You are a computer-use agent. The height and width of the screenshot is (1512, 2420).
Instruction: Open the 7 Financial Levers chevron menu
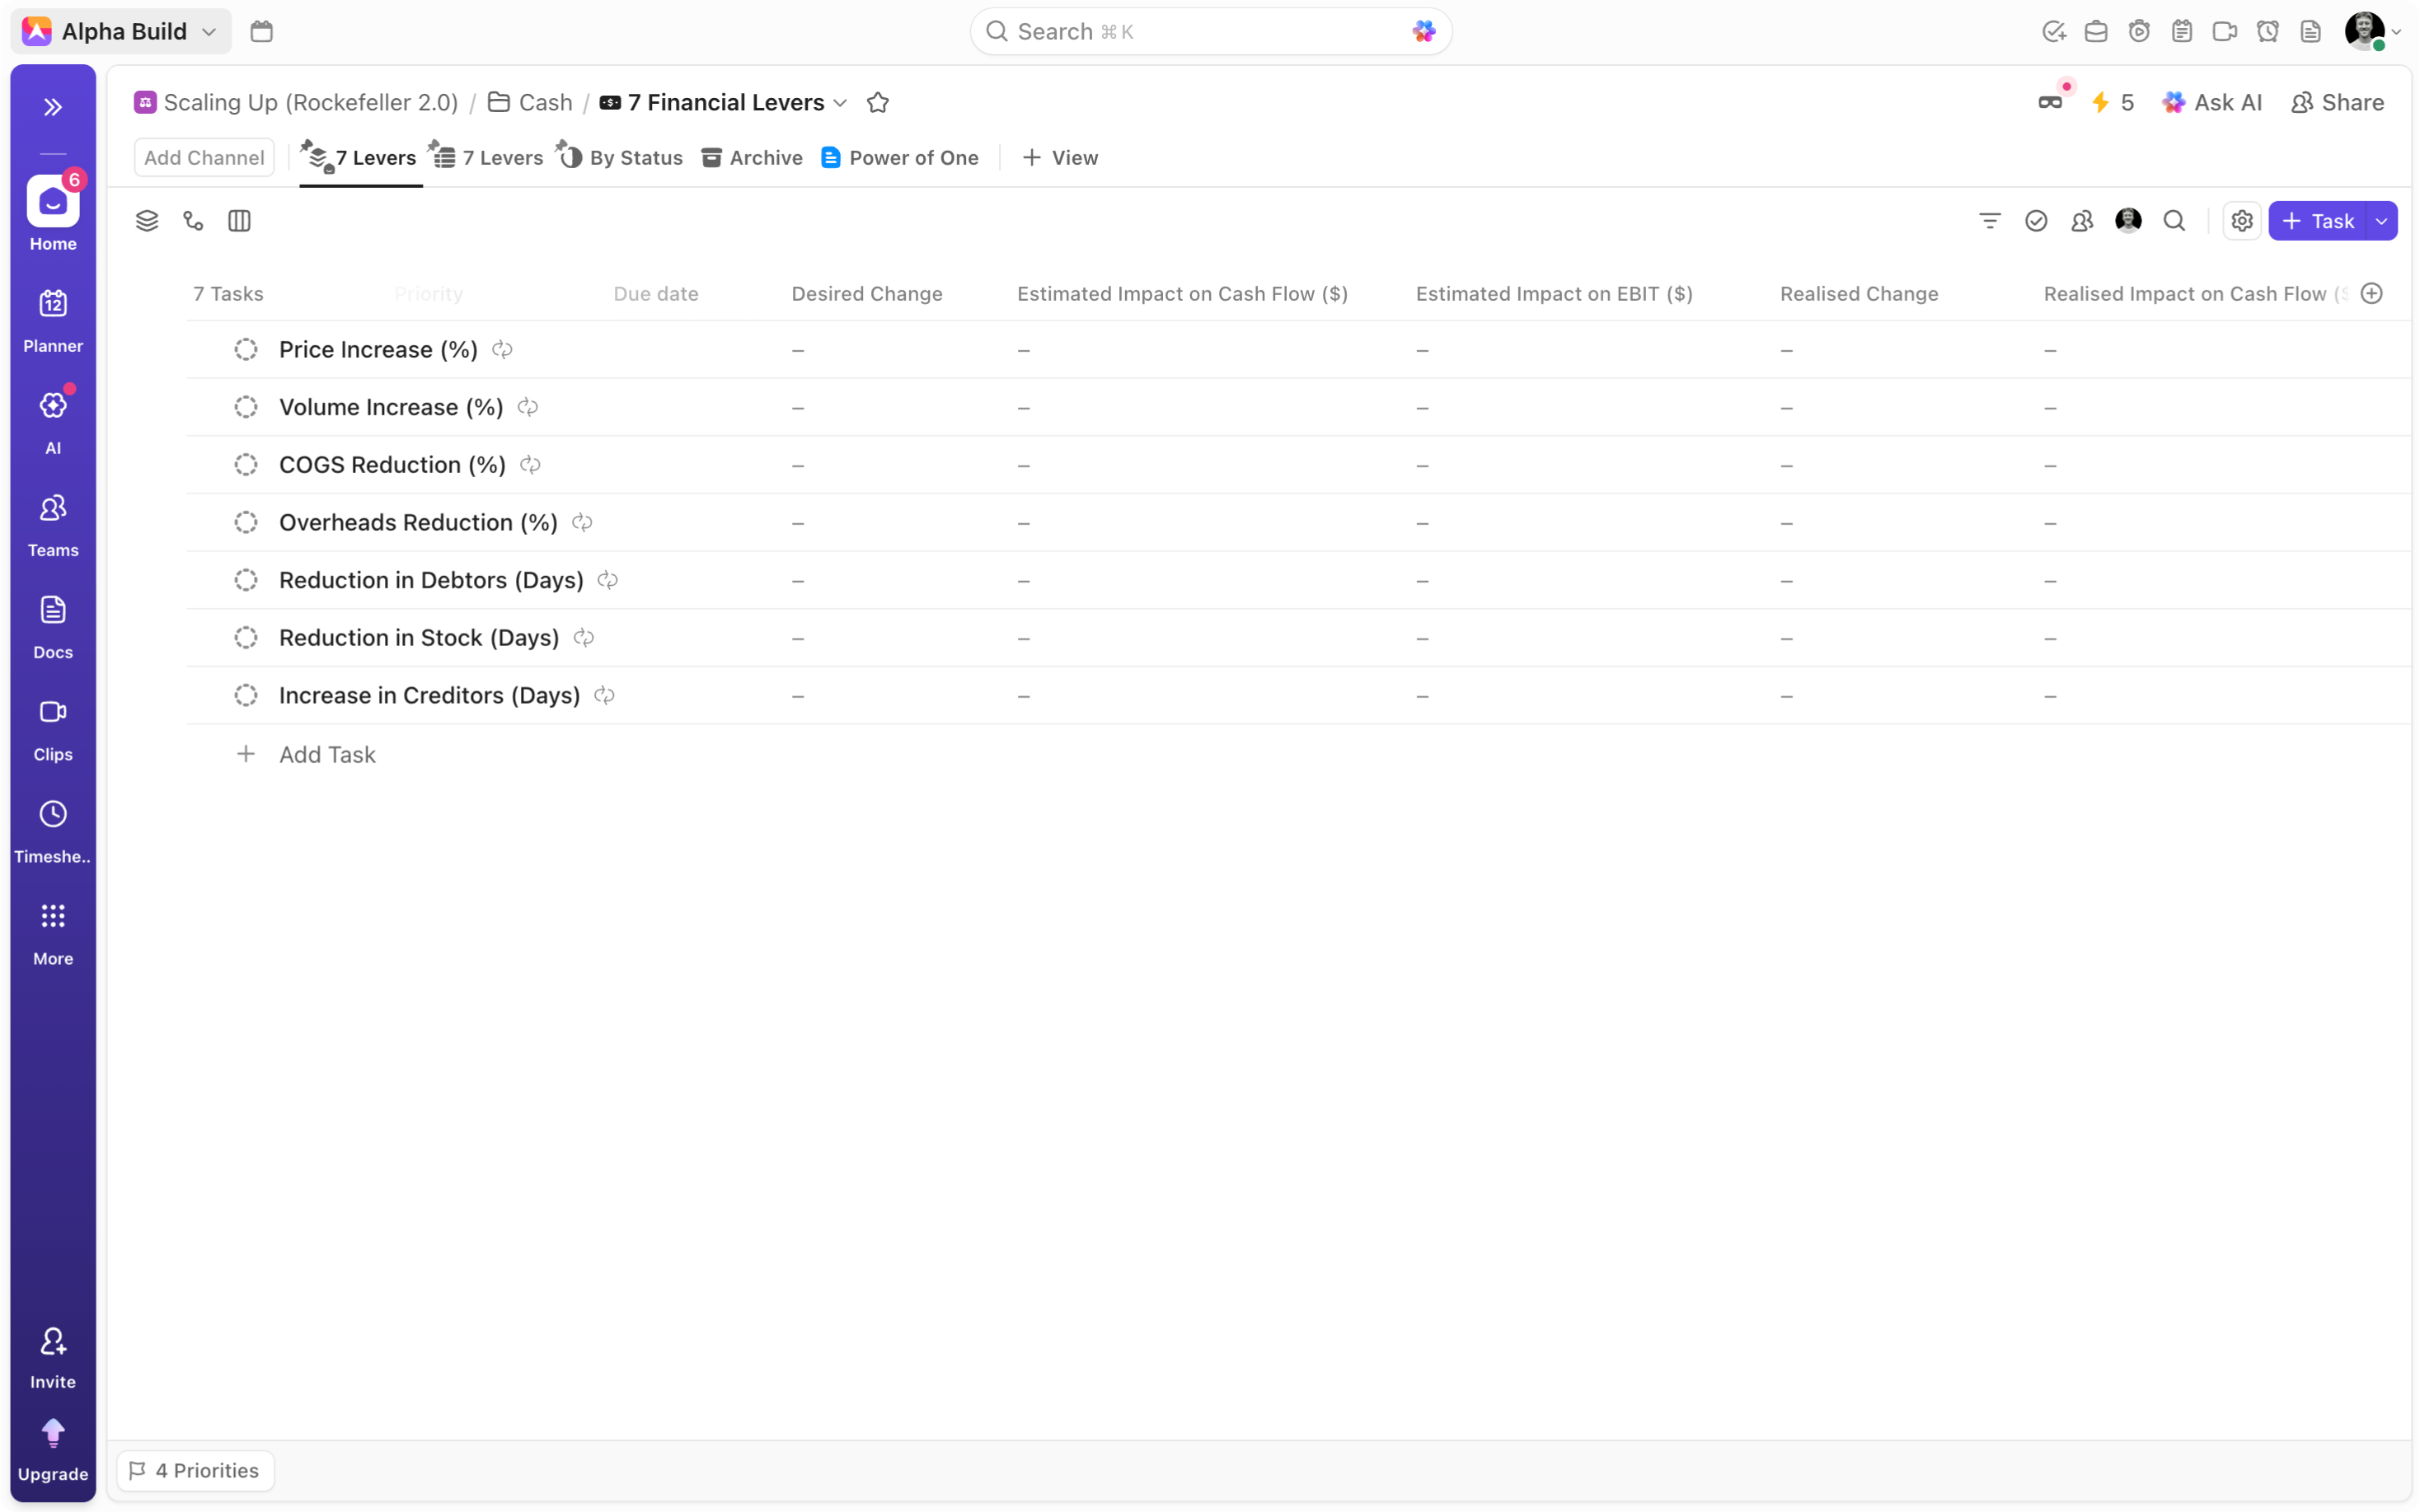(840, 103)
